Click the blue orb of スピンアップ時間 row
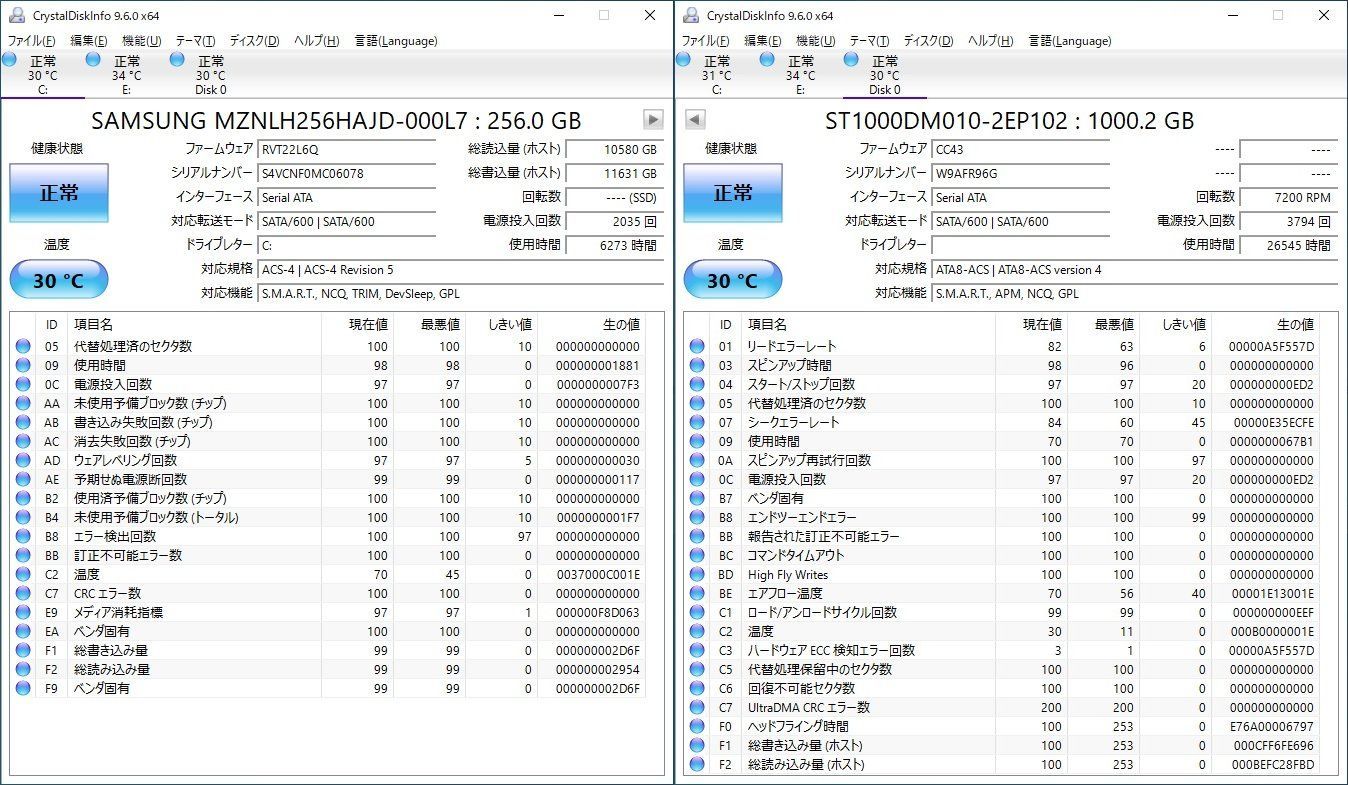Screen dimensions: 1348x785 coord(697,365)
